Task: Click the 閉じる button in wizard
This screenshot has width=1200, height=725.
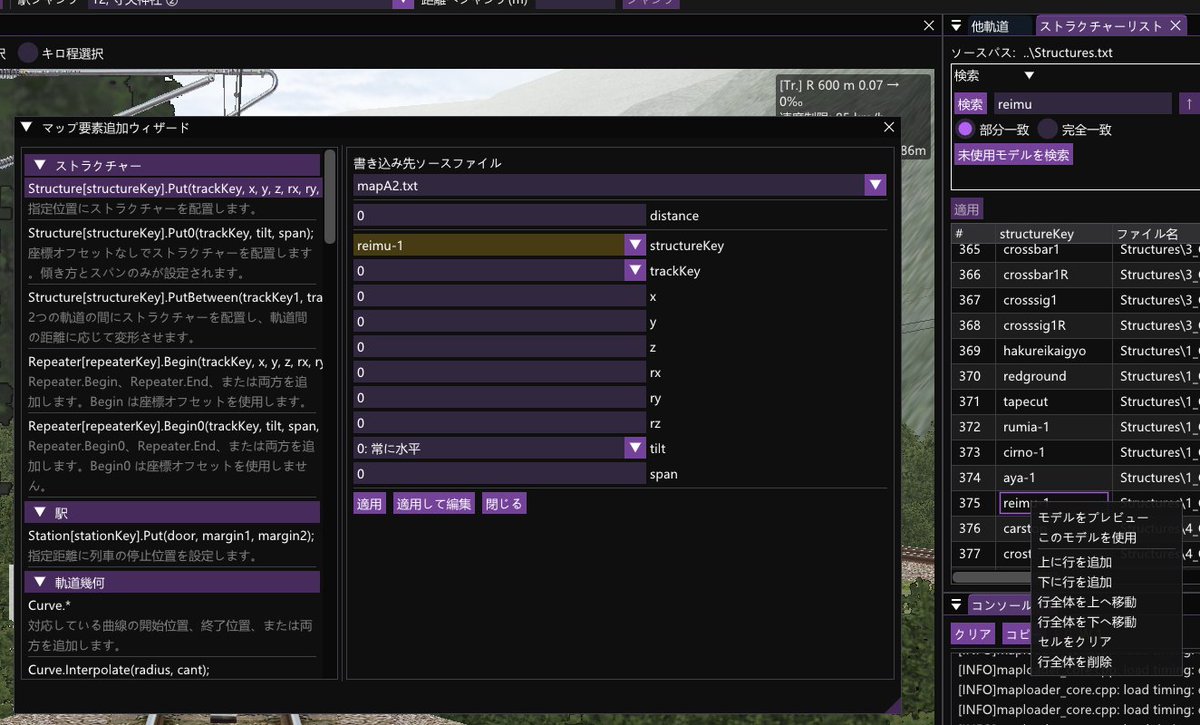Action: click(504, 503)
